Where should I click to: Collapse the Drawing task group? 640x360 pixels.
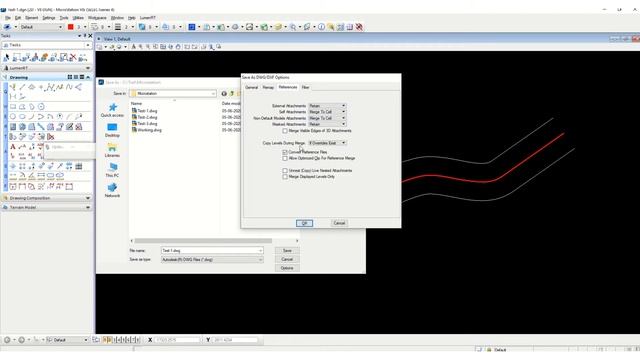click(x=88, y=77)
